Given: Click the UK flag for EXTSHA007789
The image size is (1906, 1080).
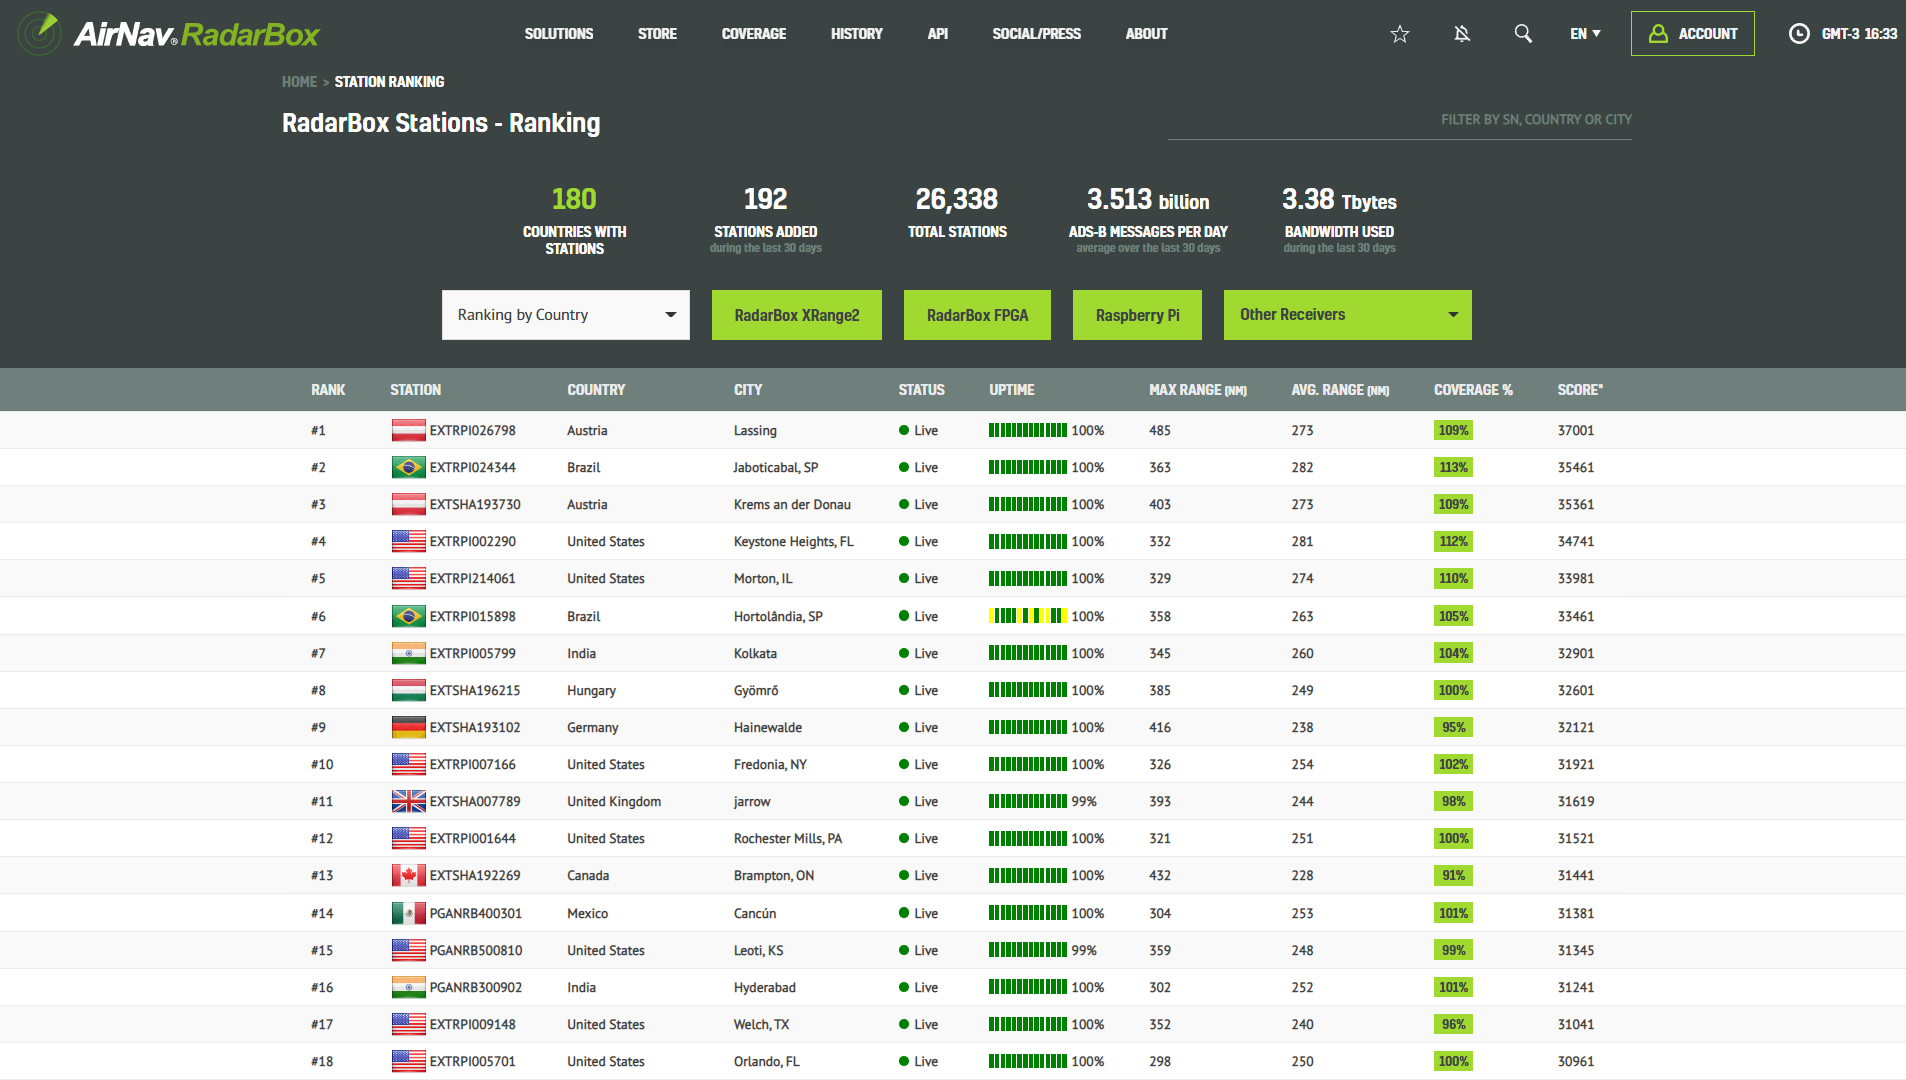Looking at the screenshot, I should point(408,802).
